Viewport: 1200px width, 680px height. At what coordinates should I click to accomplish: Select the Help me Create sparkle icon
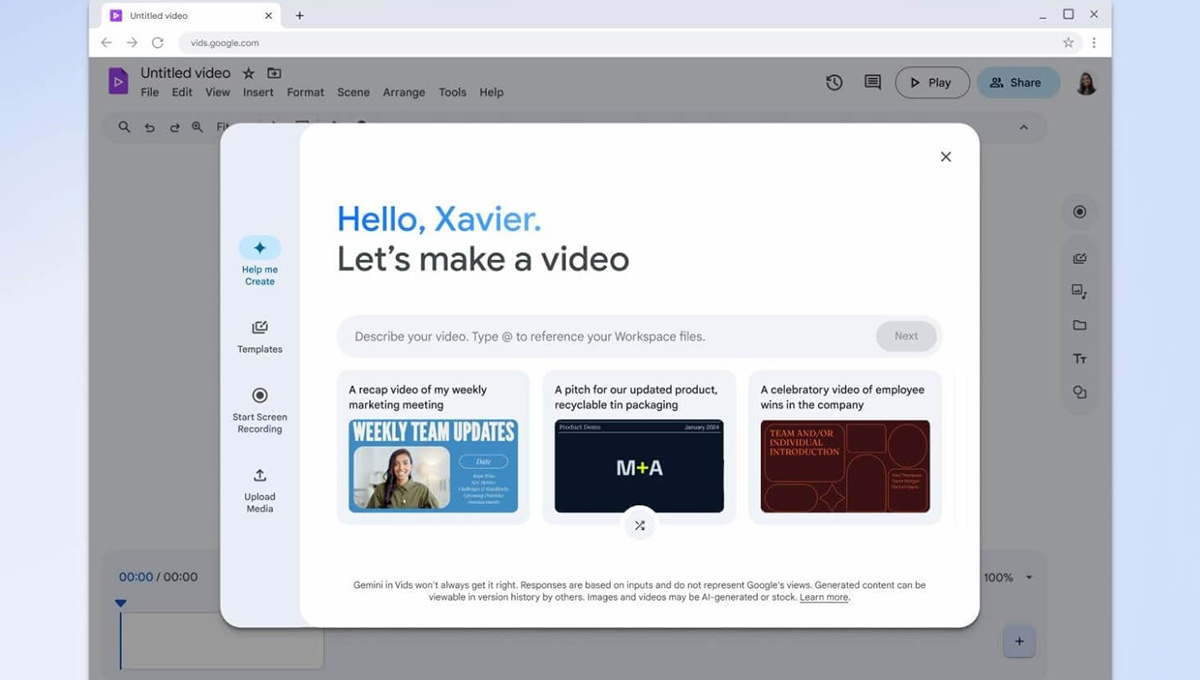259,248
